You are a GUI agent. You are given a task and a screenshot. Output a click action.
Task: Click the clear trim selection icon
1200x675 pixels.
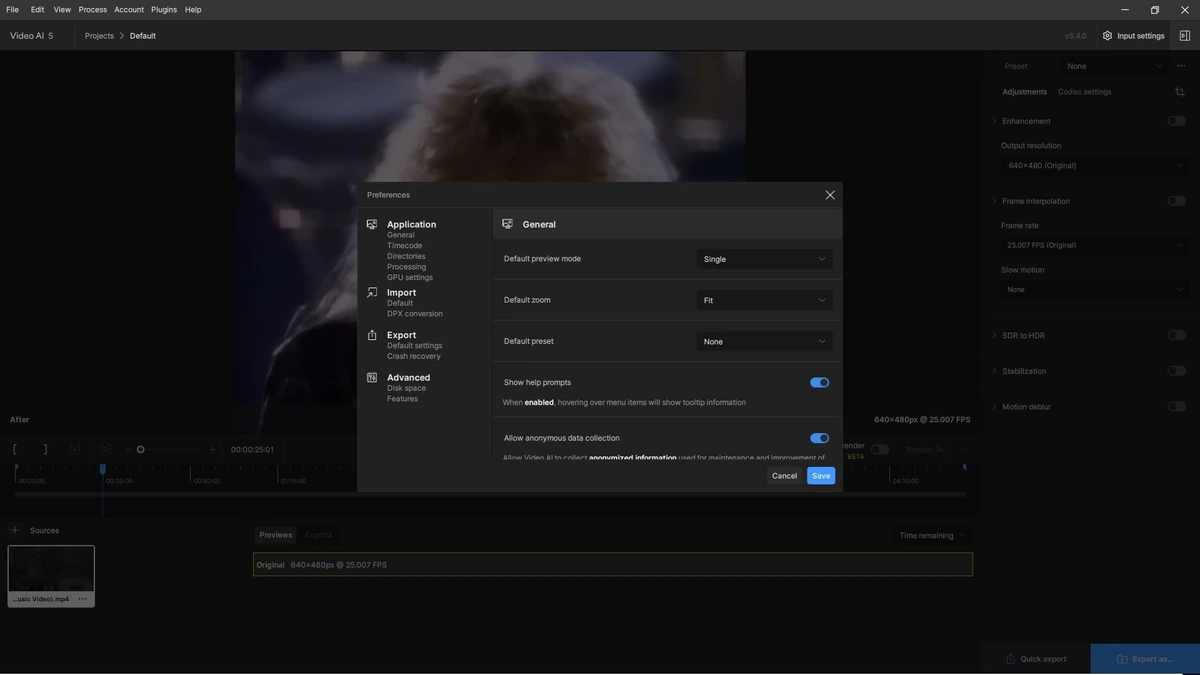click(x=75, y=450)
